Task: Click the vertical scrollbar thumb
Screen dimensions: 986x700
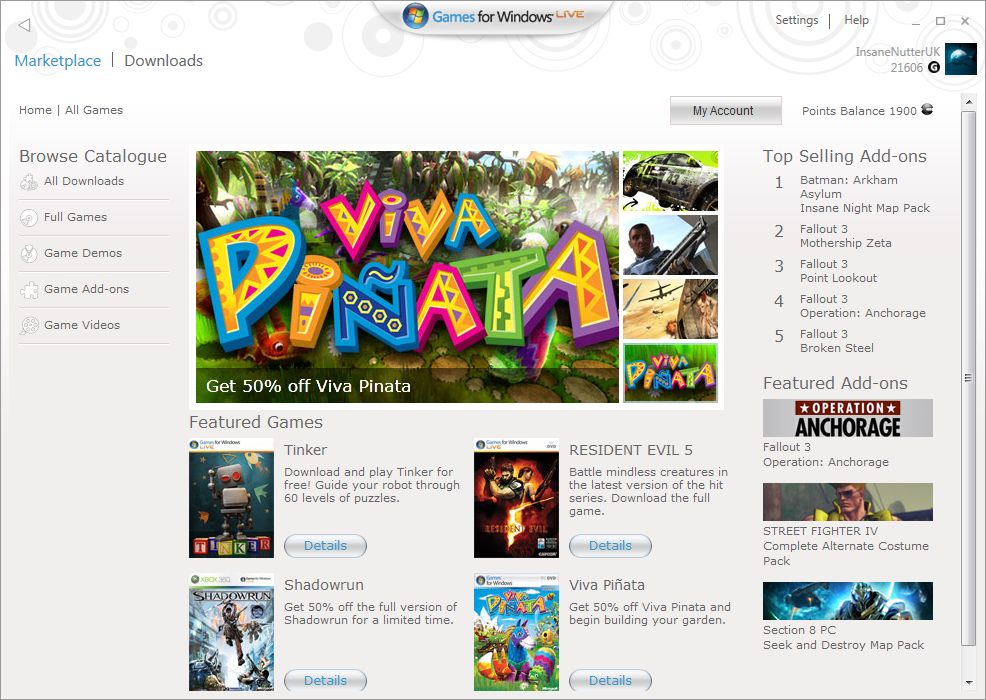Action: pyautogui.click(x=969, y=377)
